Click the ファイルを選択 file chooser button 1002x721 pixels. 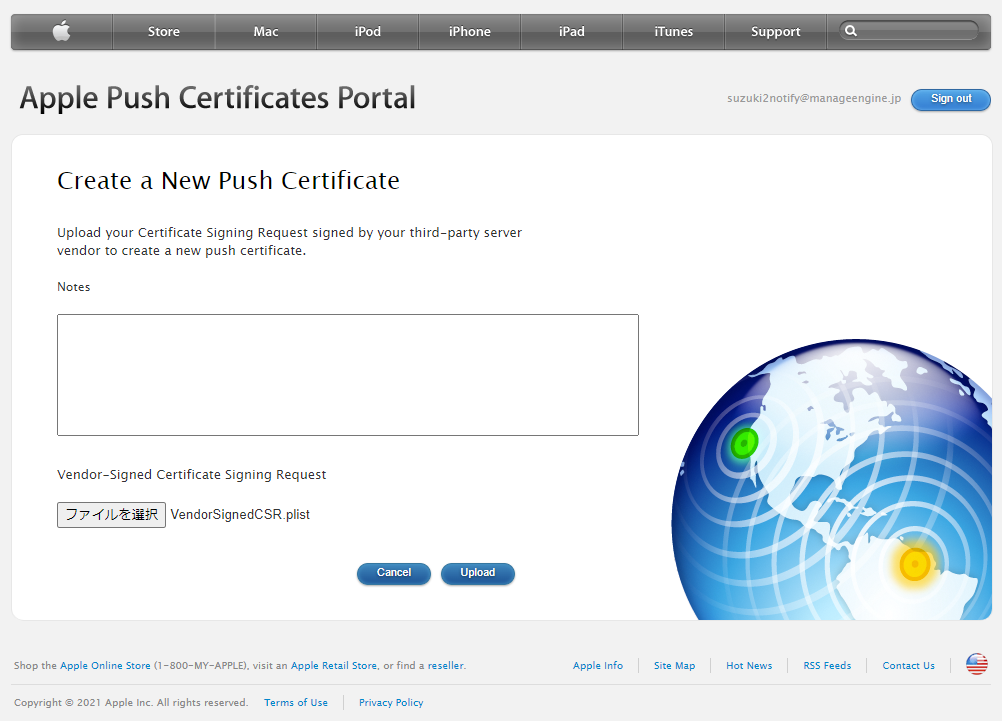click(x=111, y=515)
